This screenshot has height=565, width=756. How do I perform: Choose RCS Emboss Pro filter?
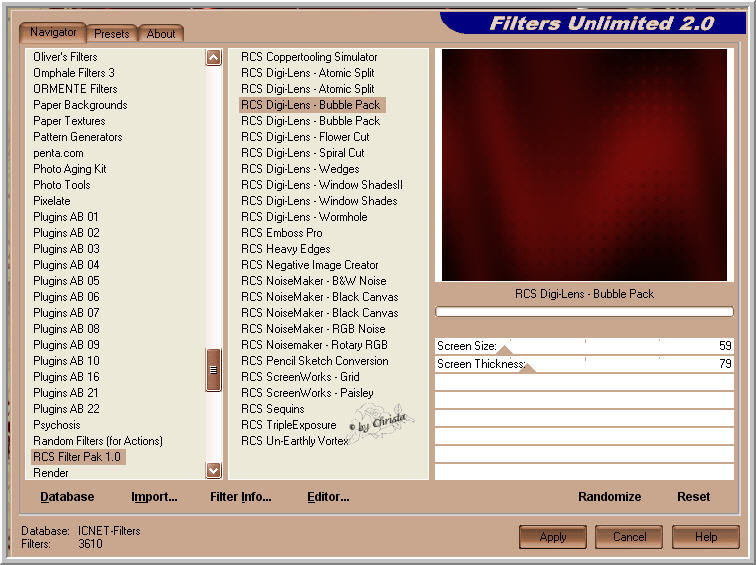[282, 233]
